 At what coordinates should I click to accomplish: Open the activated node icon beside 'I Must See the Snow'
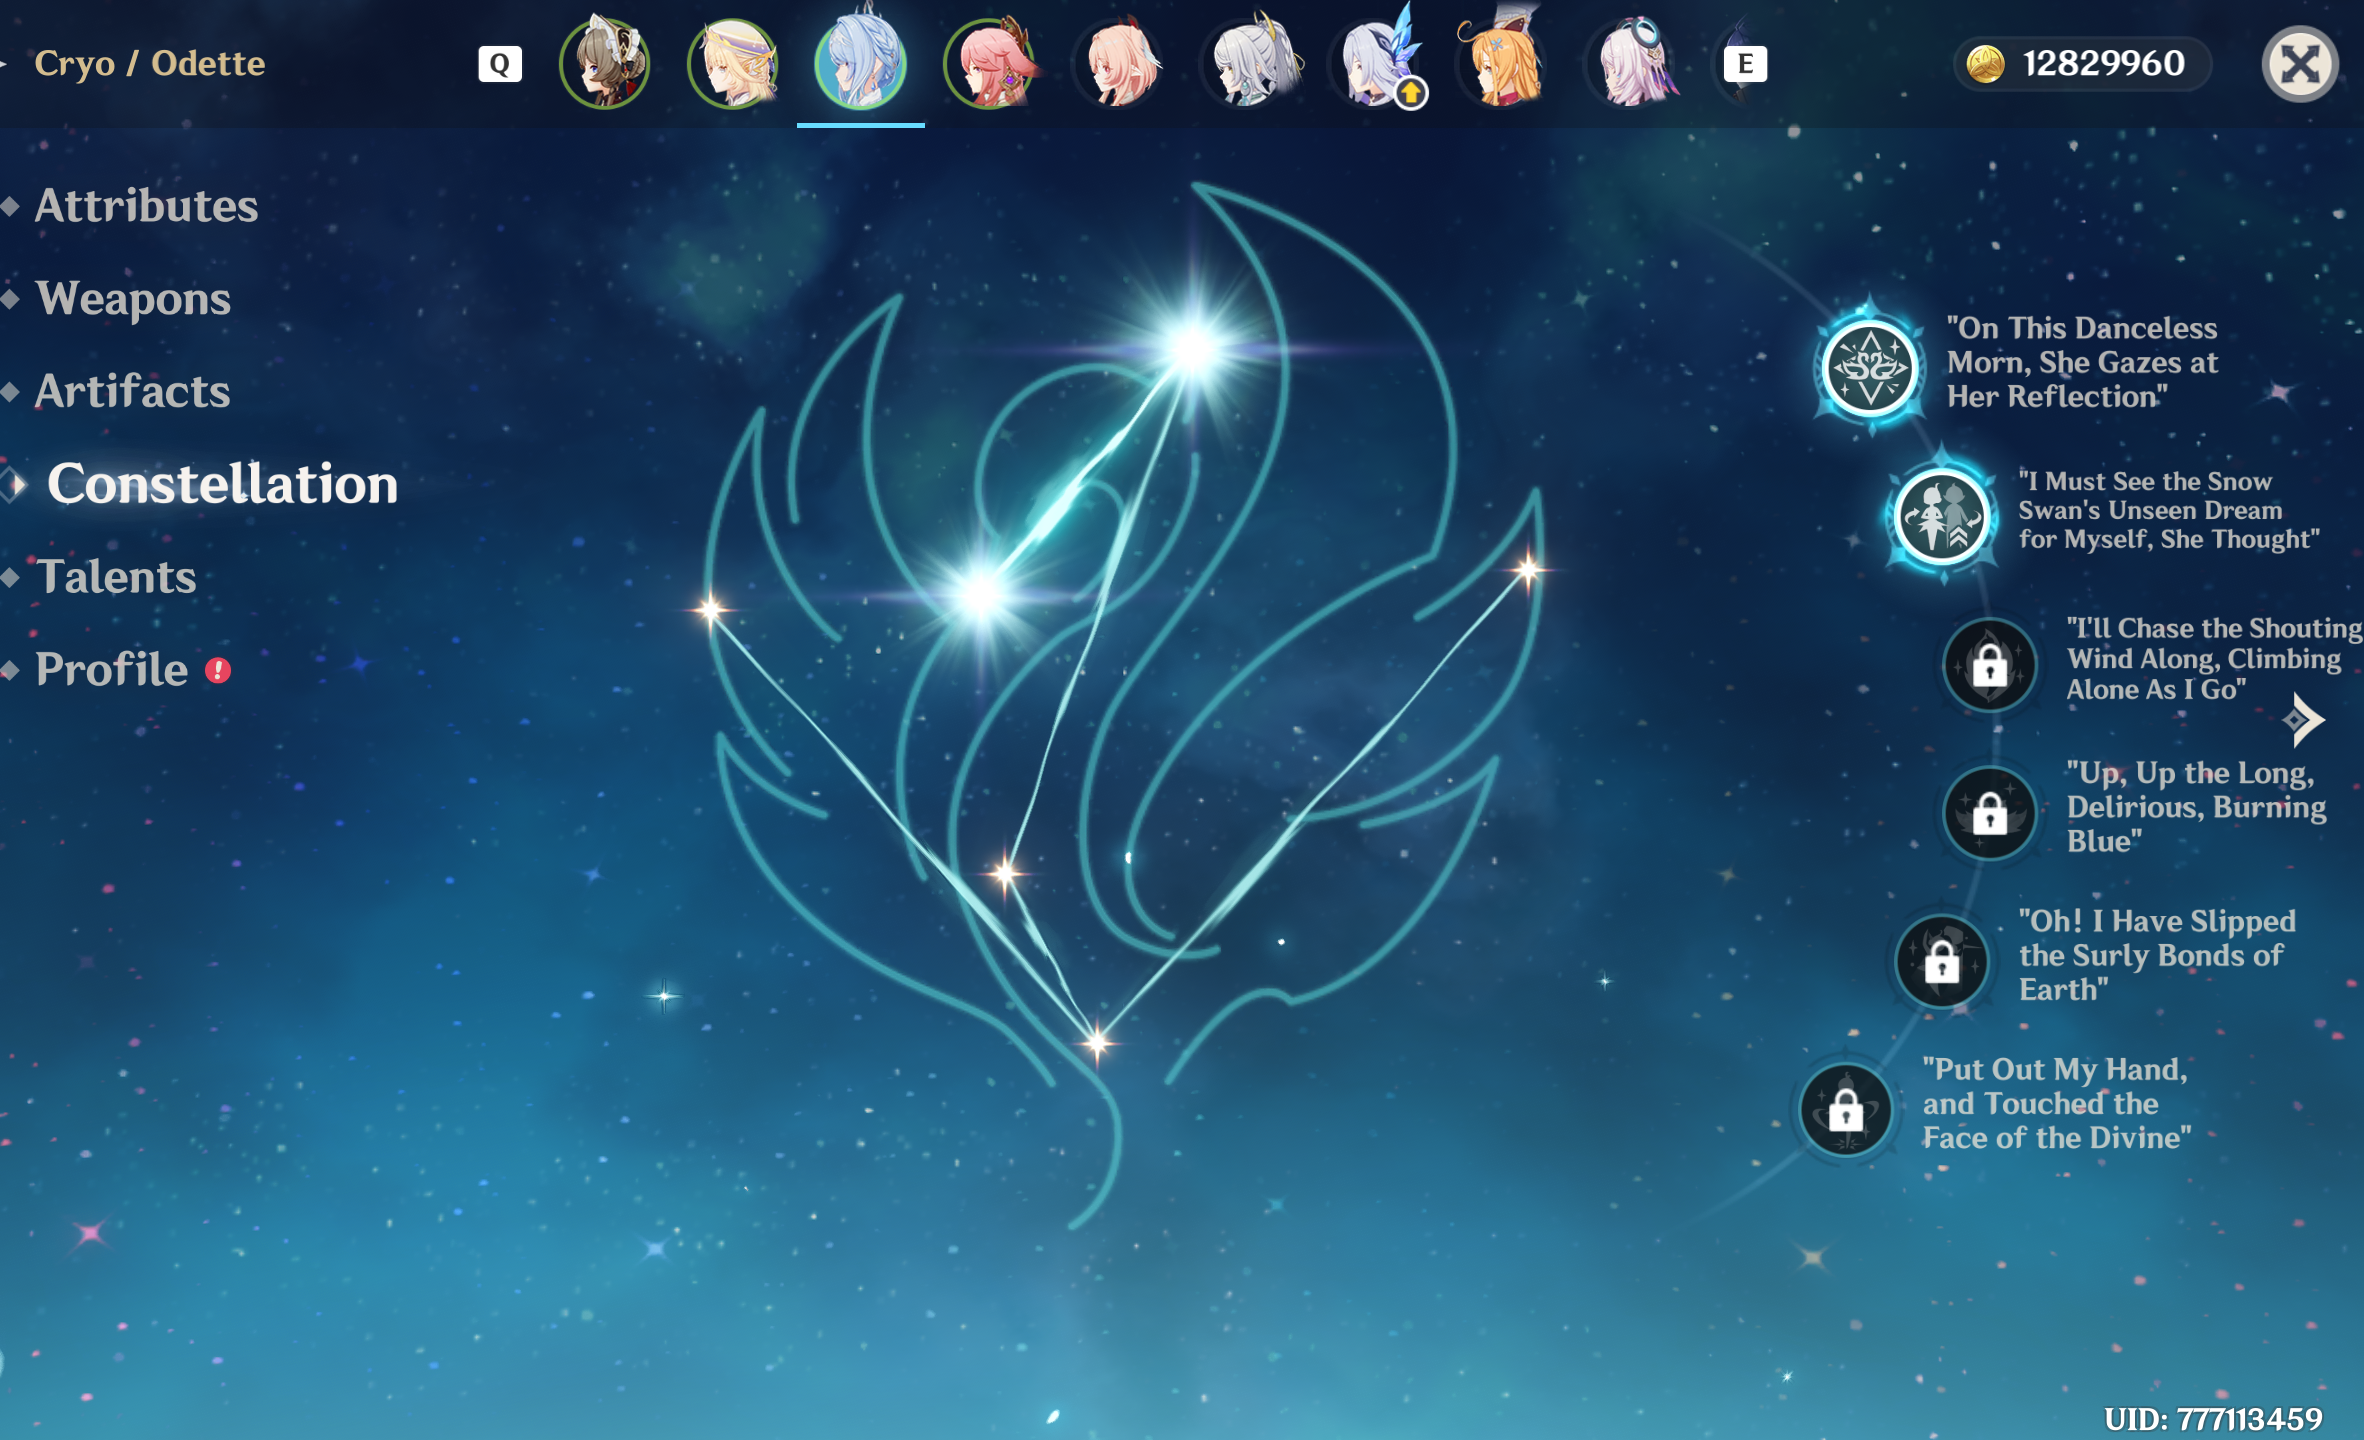click(x=1942, y=516)
